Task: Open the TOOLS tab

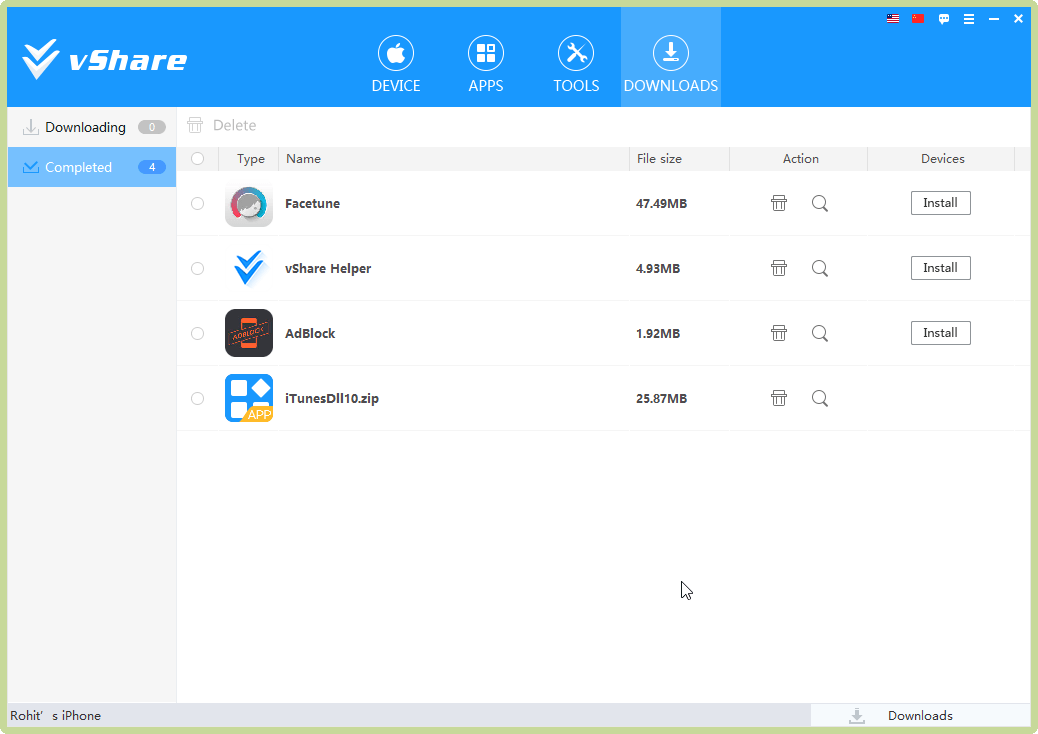Action: tap(576, 64)
